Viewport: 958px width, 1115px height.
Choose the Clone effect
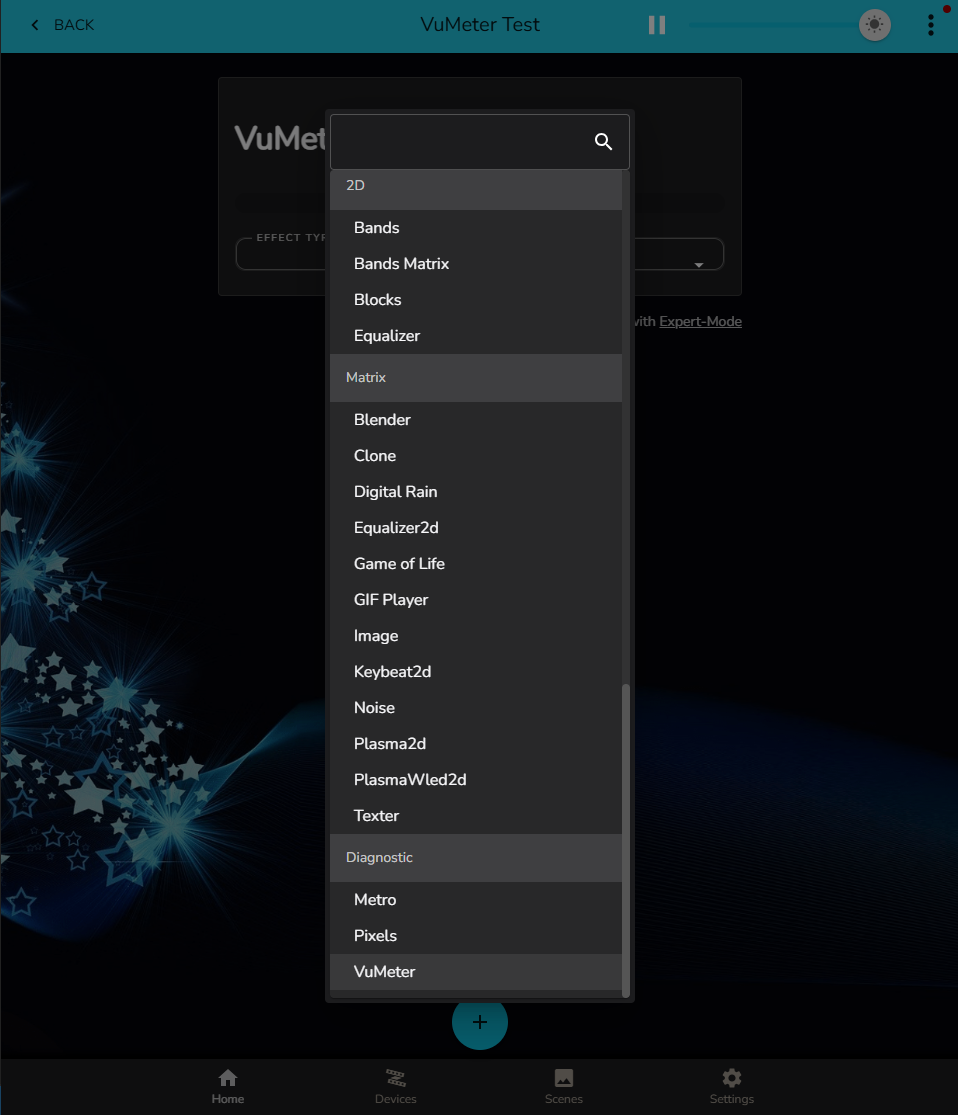coord(476,456)
